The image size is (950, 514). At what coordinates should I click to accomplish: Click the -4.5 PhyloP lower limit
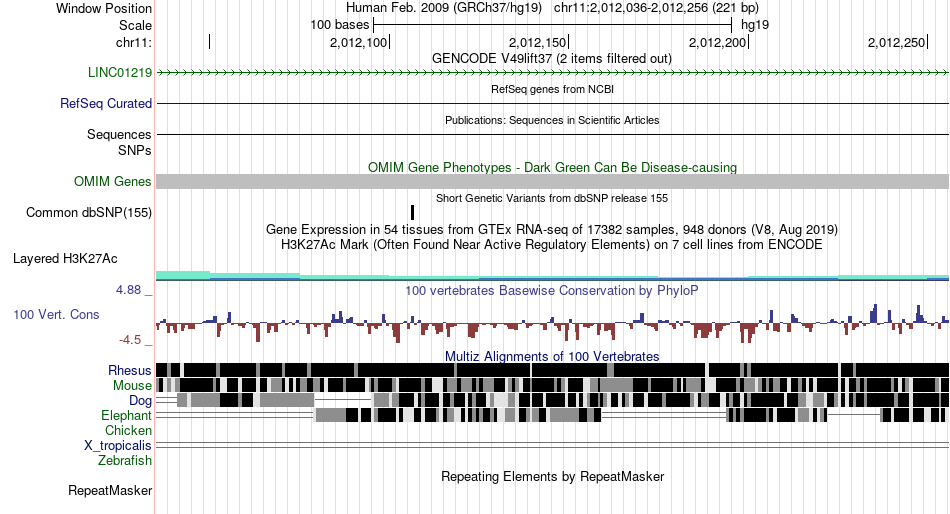pyautogui.click(x=130, y=340)
